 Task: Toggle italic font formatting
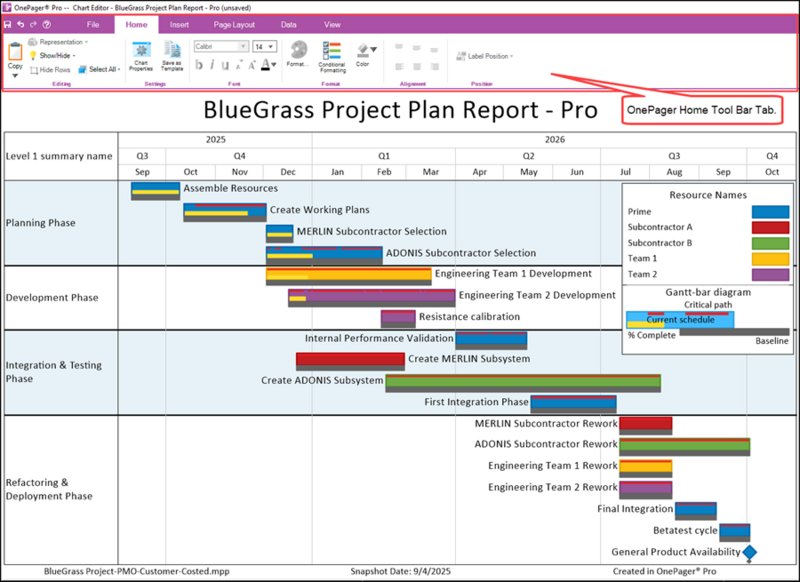pyautogui.click(x=212, y=65)
